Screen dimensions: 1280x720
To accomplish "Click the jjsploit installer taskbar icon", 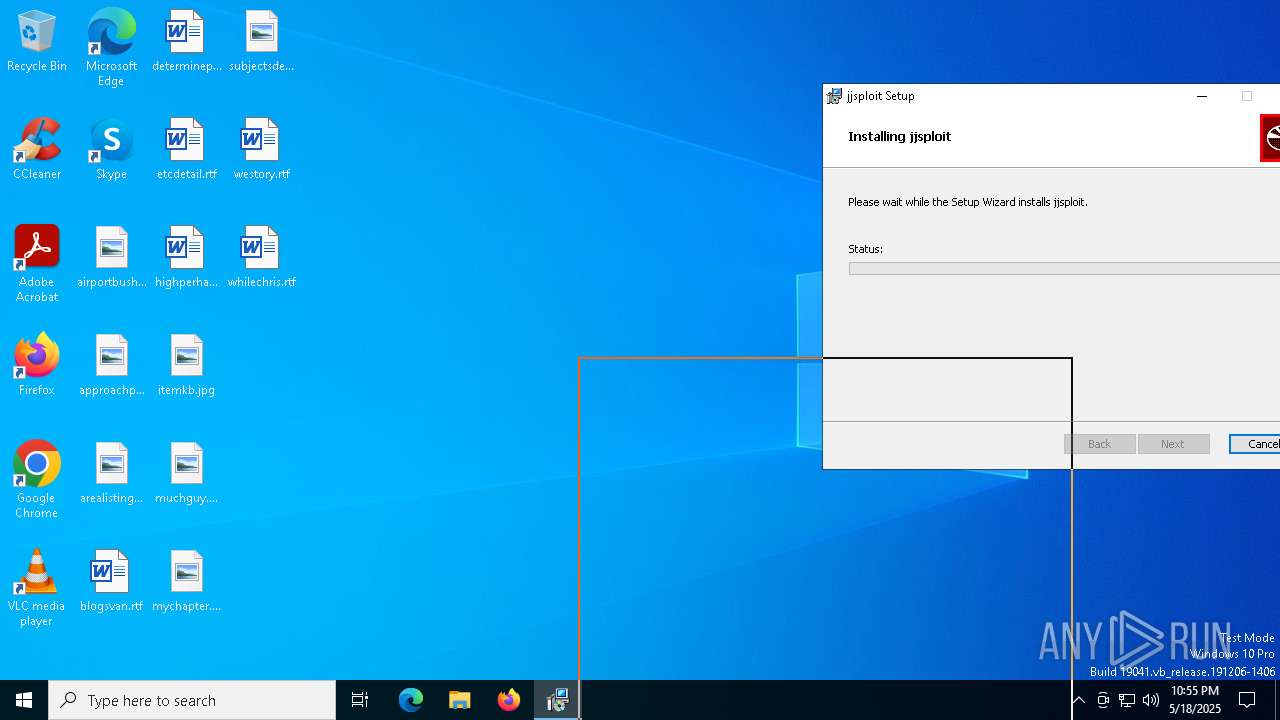I will click(557, 700).
